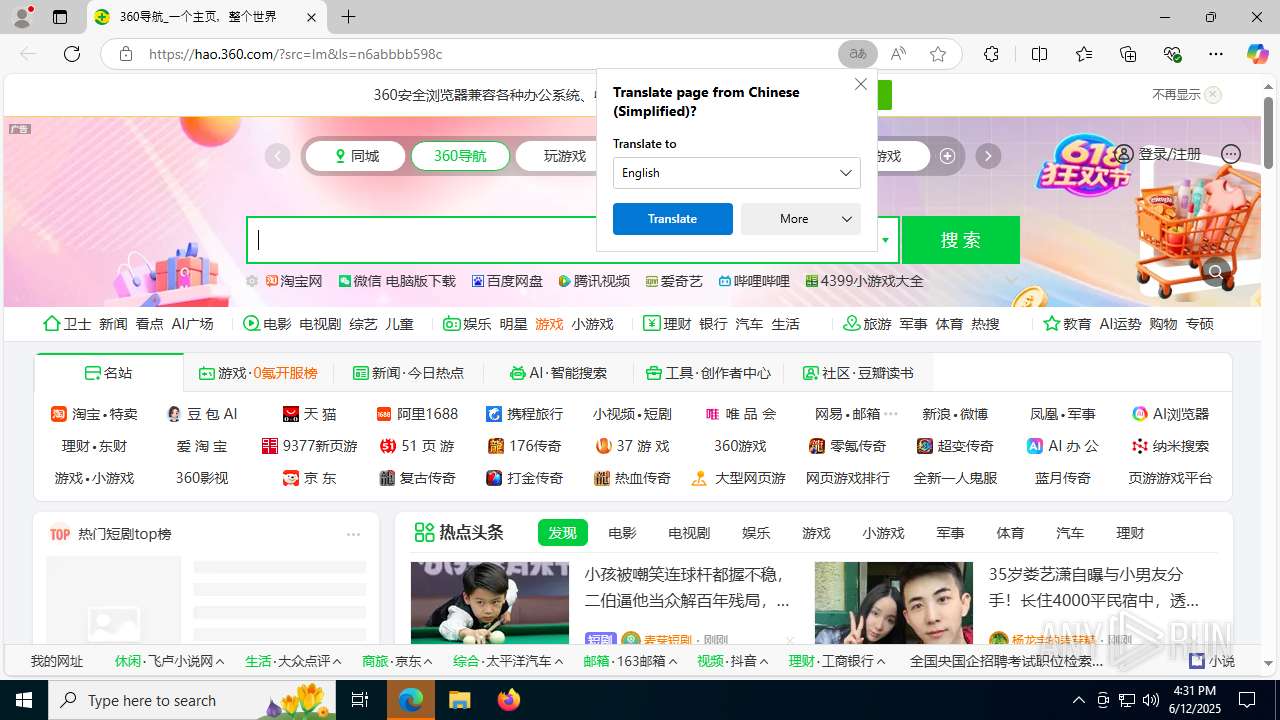Open Windows Start menu
This screenshot has width=1280, height=720.
point(24,700)
